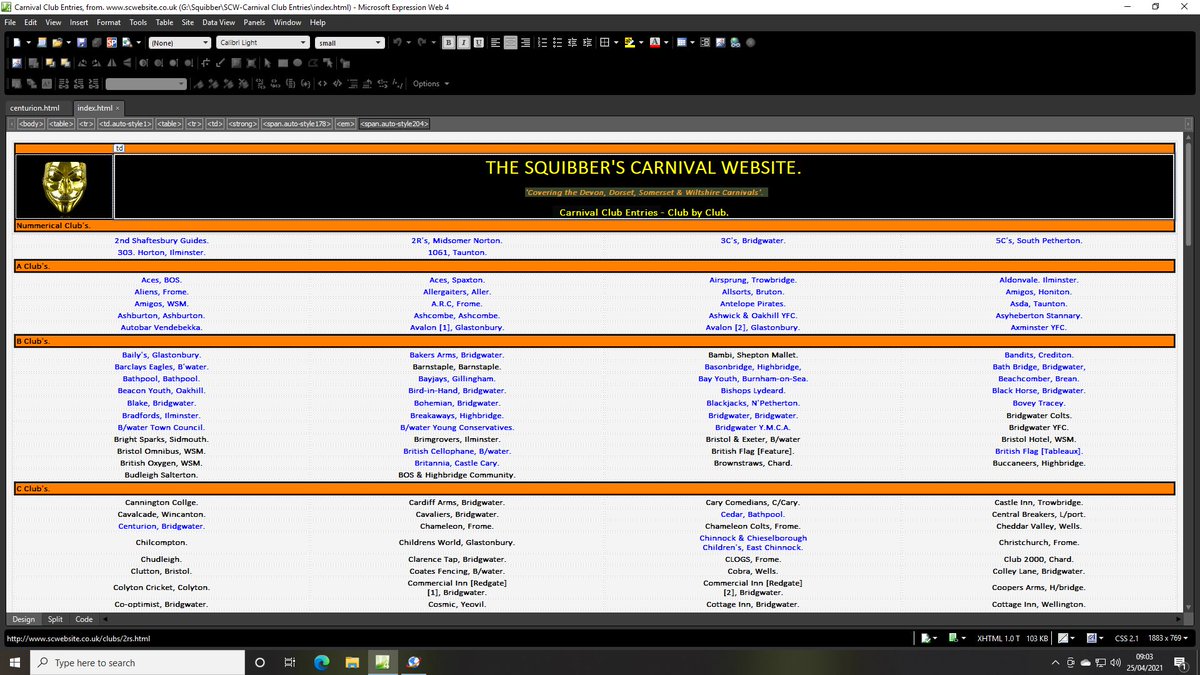Click the Save icon on the toolbar
This screenshot has width=1200, height=675.
point(82,42)
